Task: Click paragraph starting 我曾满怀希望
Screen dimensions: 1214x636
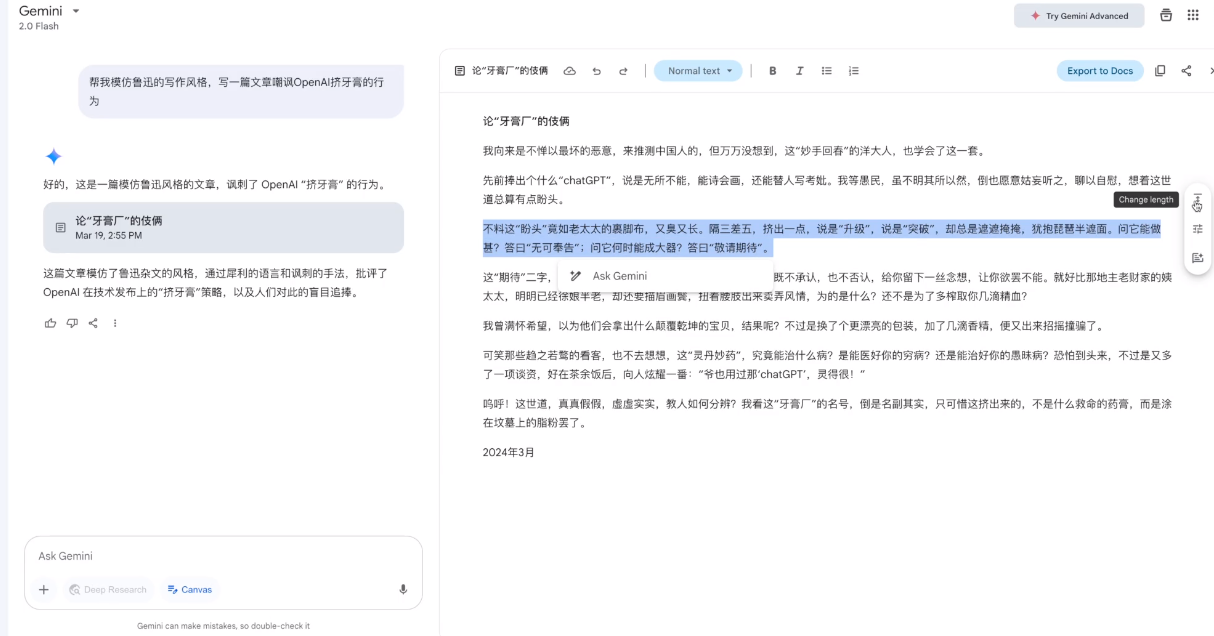Action: point(793,326)
